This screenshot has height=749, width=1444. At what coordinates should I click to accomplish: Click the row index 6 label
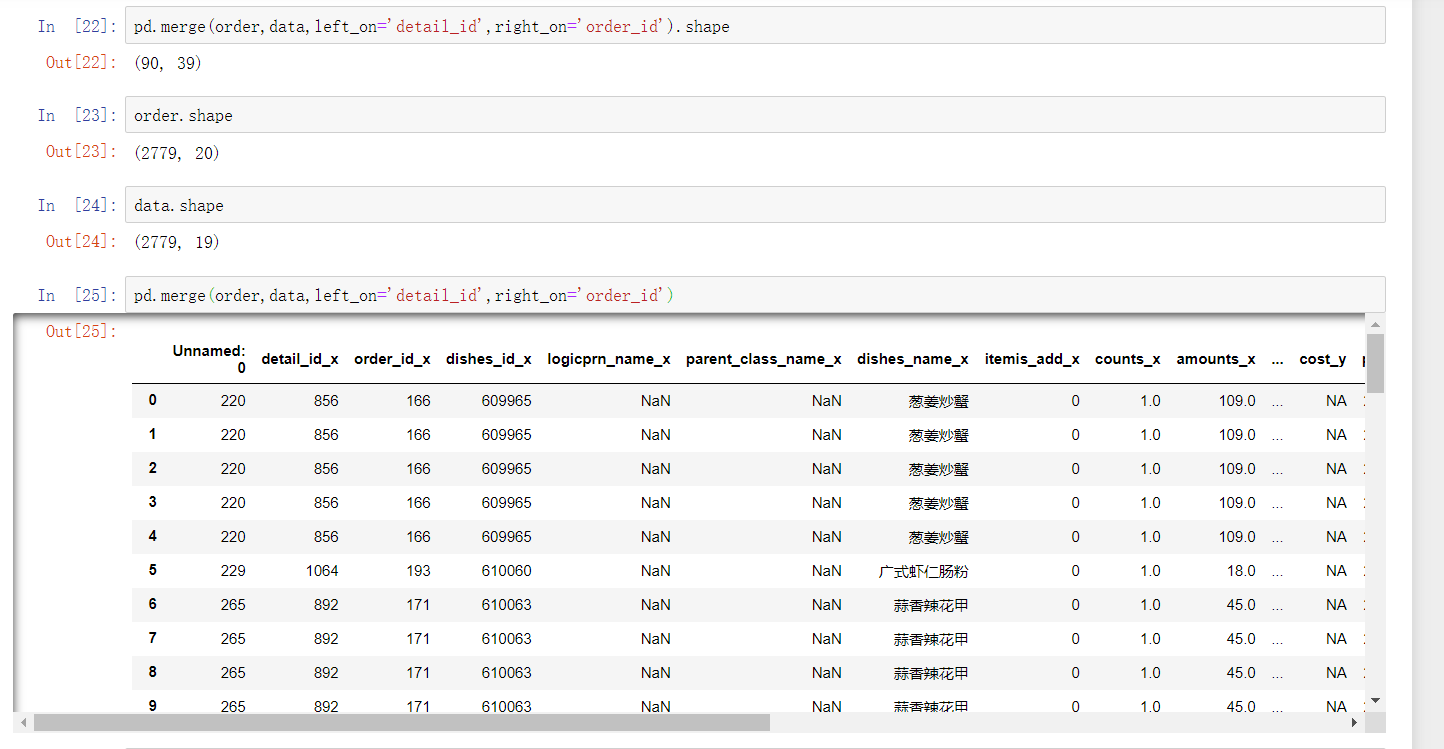[153, 604]
